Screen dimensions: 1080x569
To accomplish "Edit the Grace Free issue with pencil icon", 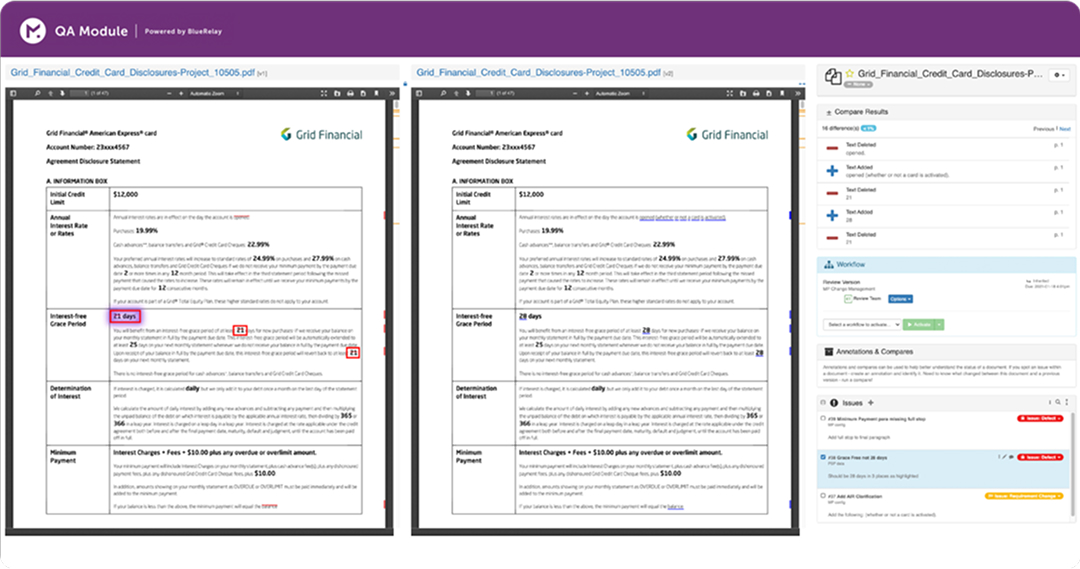I will (1004, 457).
